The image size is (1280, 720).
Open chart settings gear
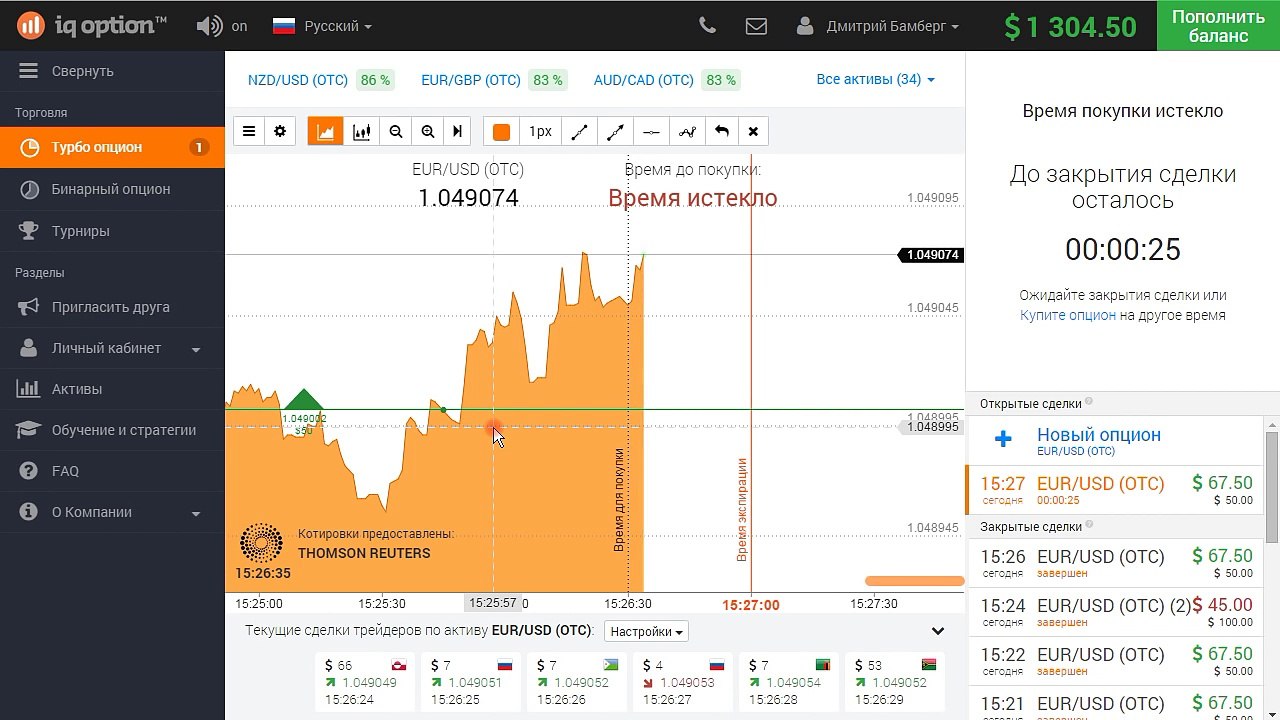click(x=280, y=132)
